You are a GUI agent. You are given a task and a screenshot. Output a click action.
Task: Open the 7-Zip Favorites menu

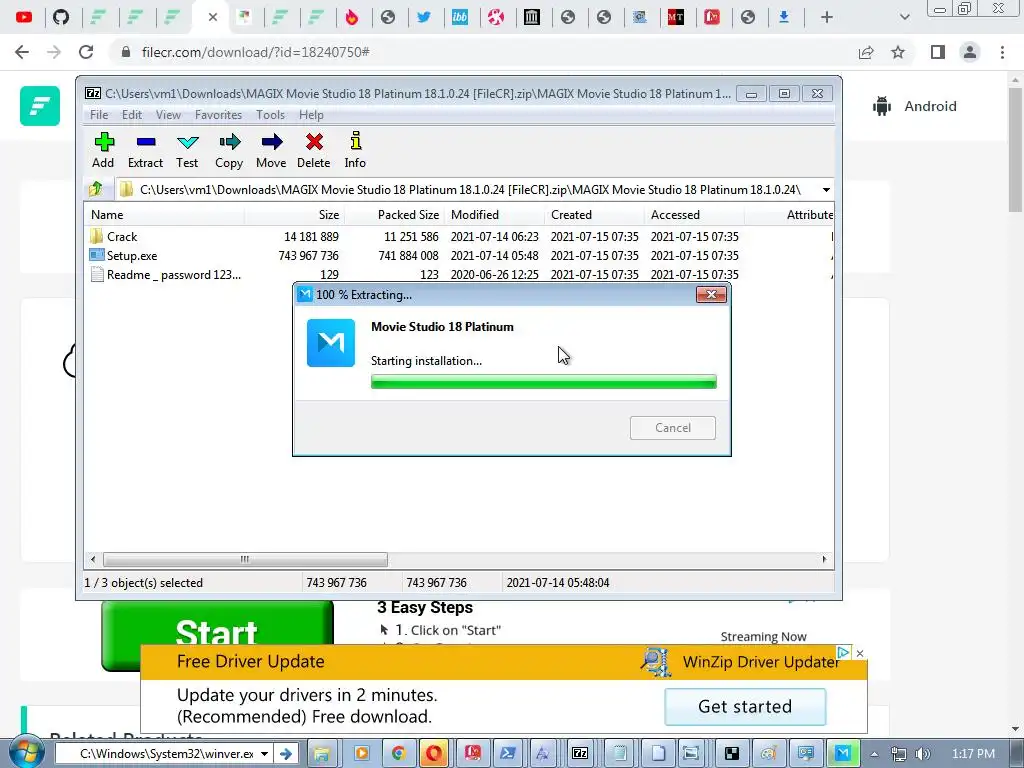click(218, 115)
